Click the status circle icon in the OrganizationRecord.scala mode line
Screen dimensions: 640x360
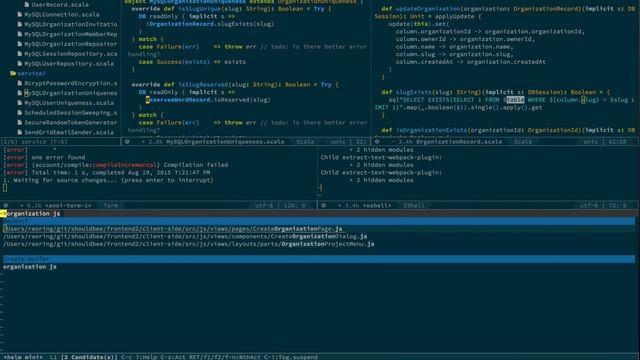point(377,142)
